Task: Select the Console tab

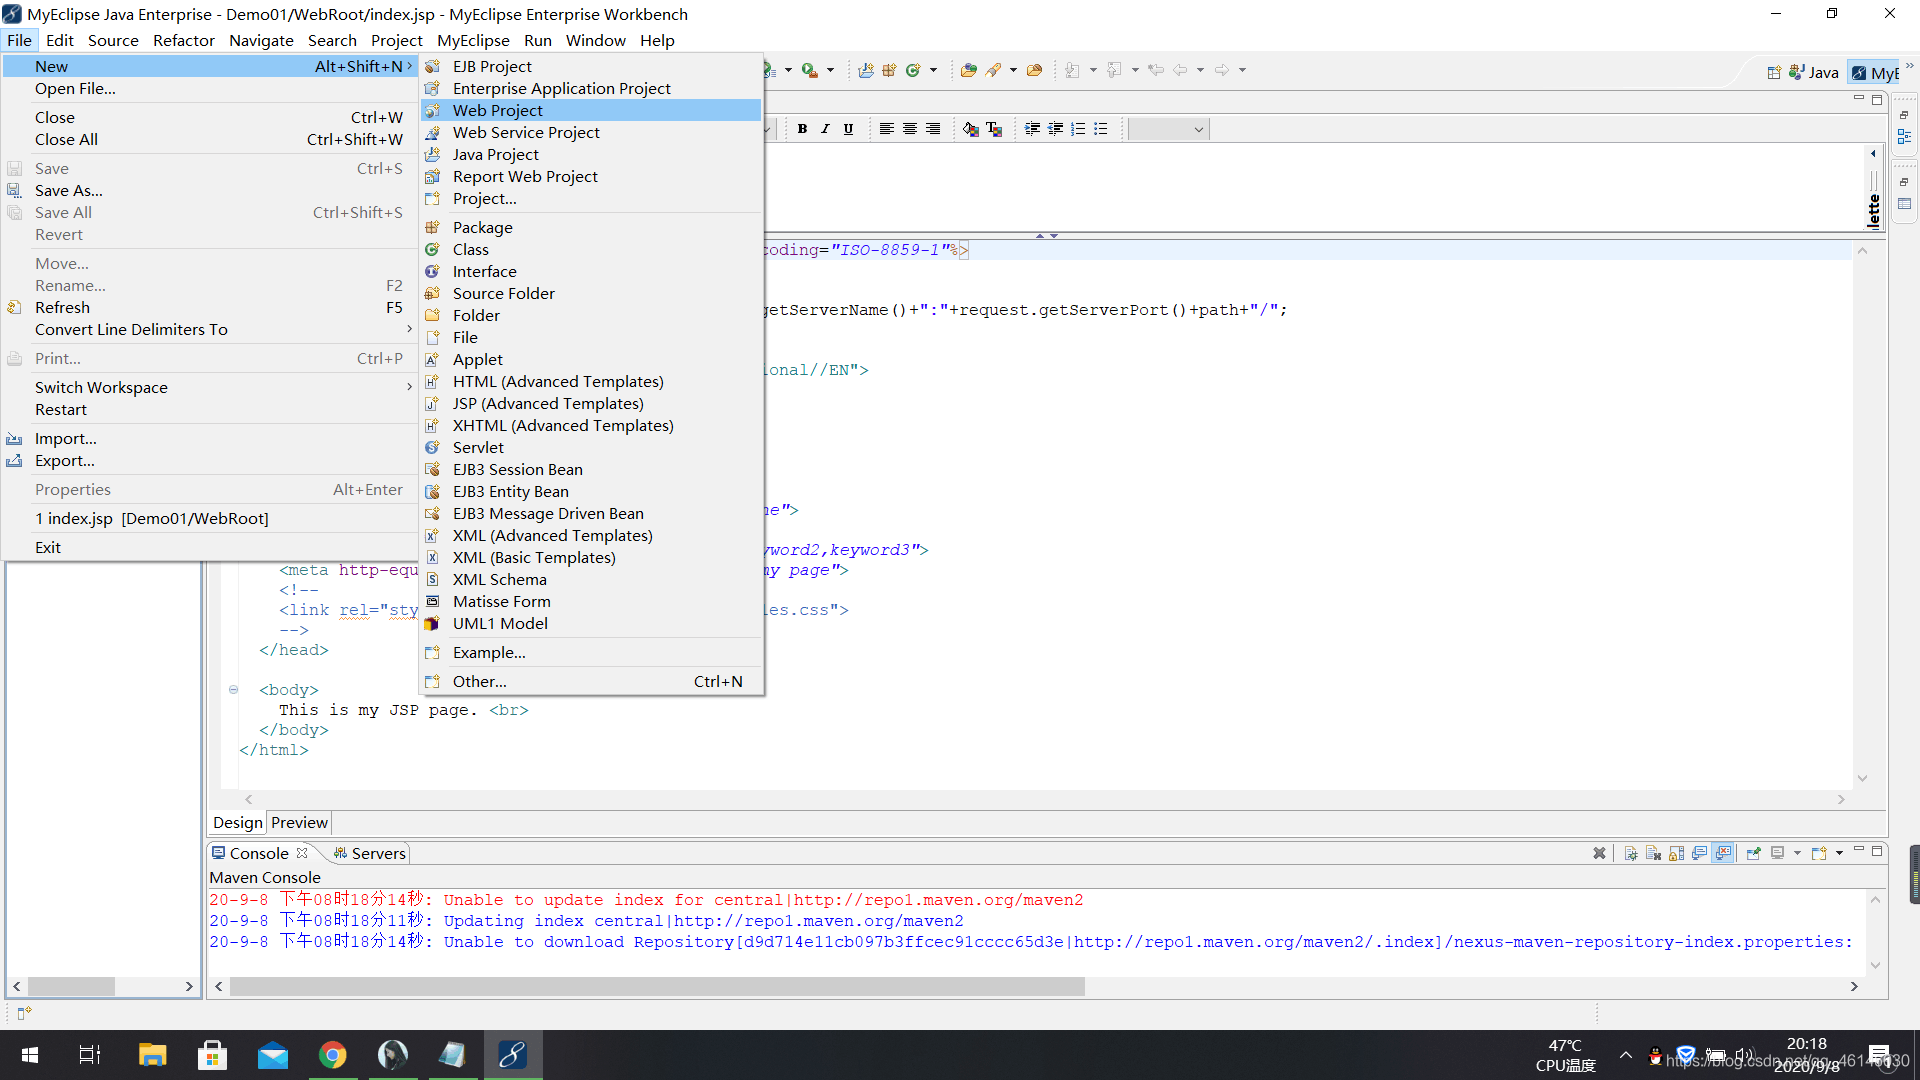Action: click(x=258, y=853)
